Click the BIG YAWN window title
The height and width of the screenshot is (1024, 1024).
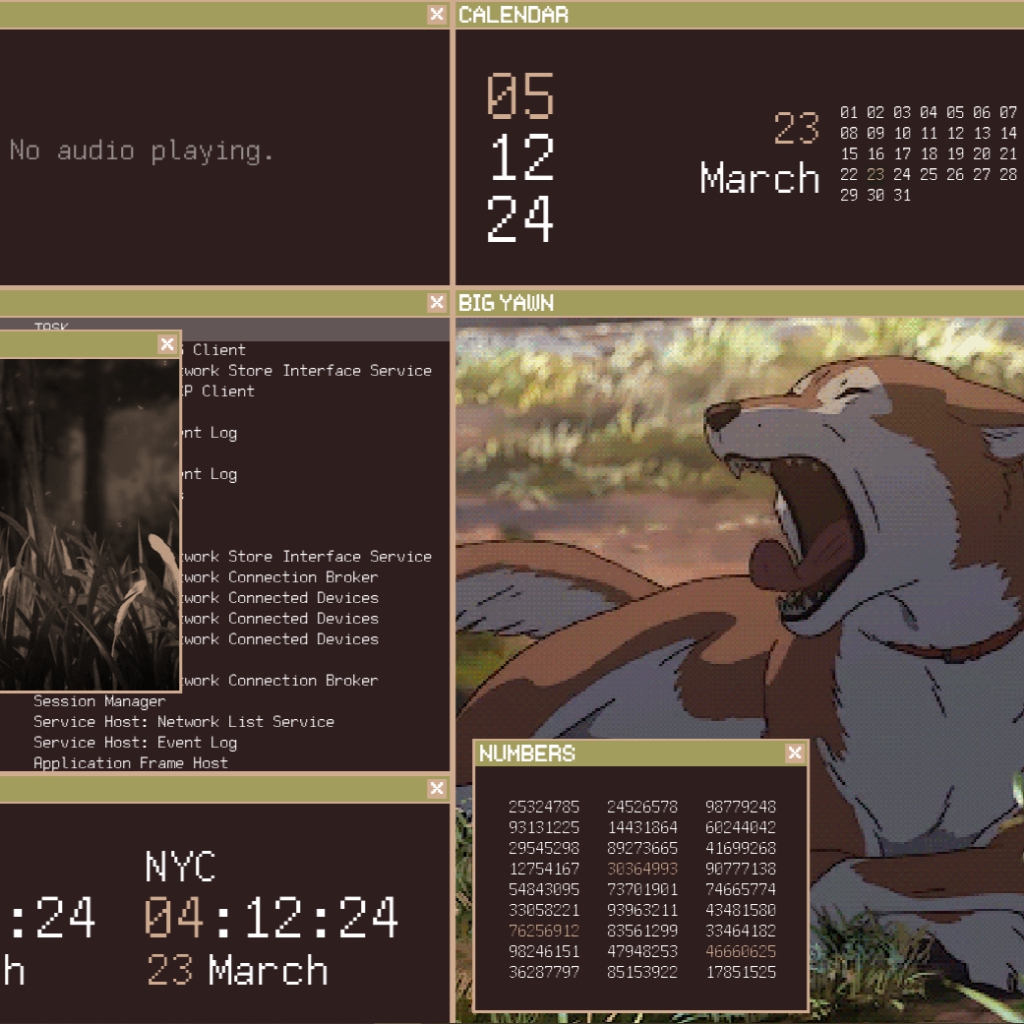(x=506, y=303)
